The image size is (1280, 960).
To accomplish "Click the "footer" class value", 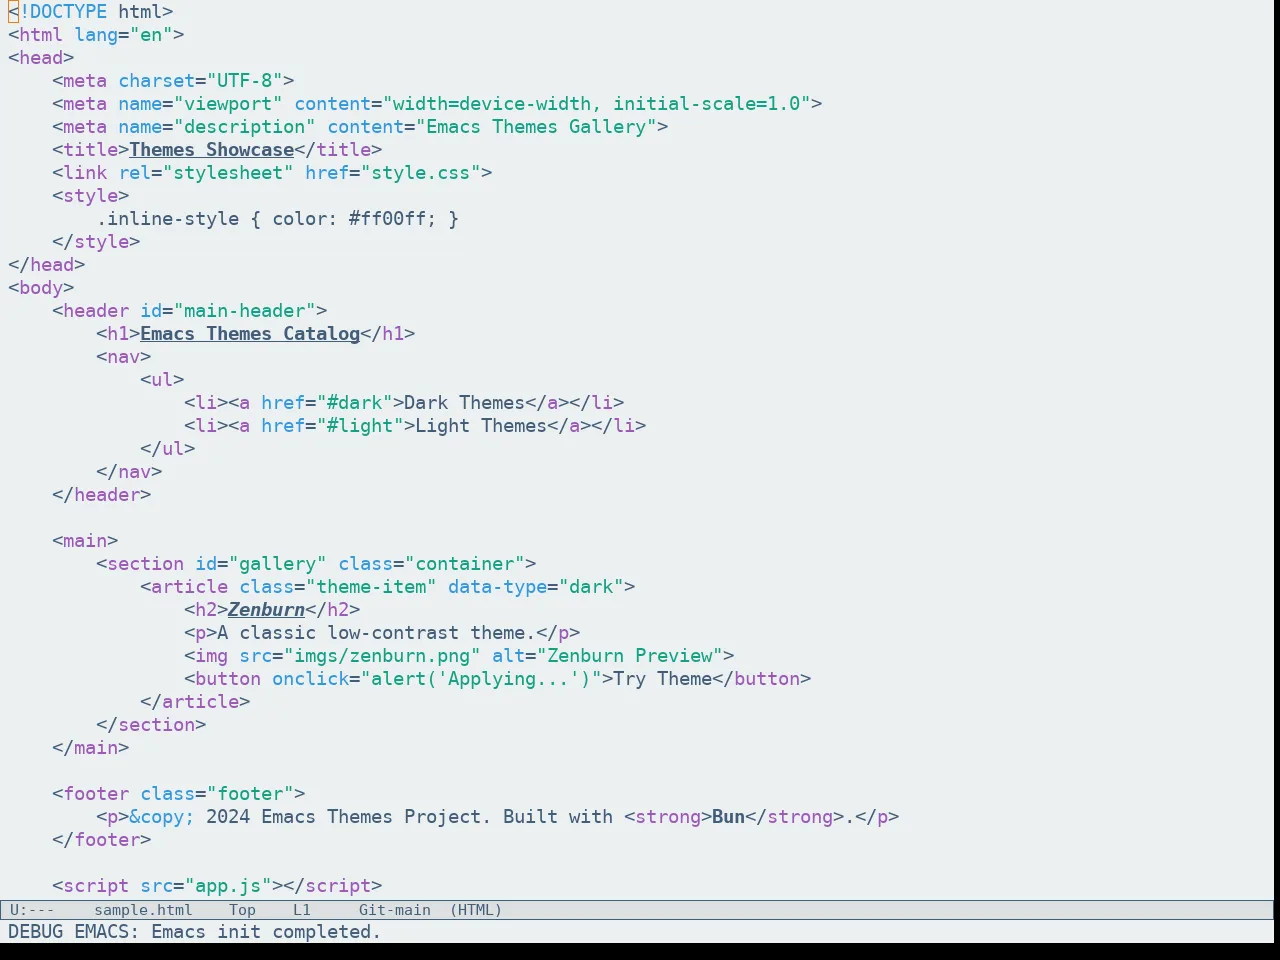I will (250, 794).
